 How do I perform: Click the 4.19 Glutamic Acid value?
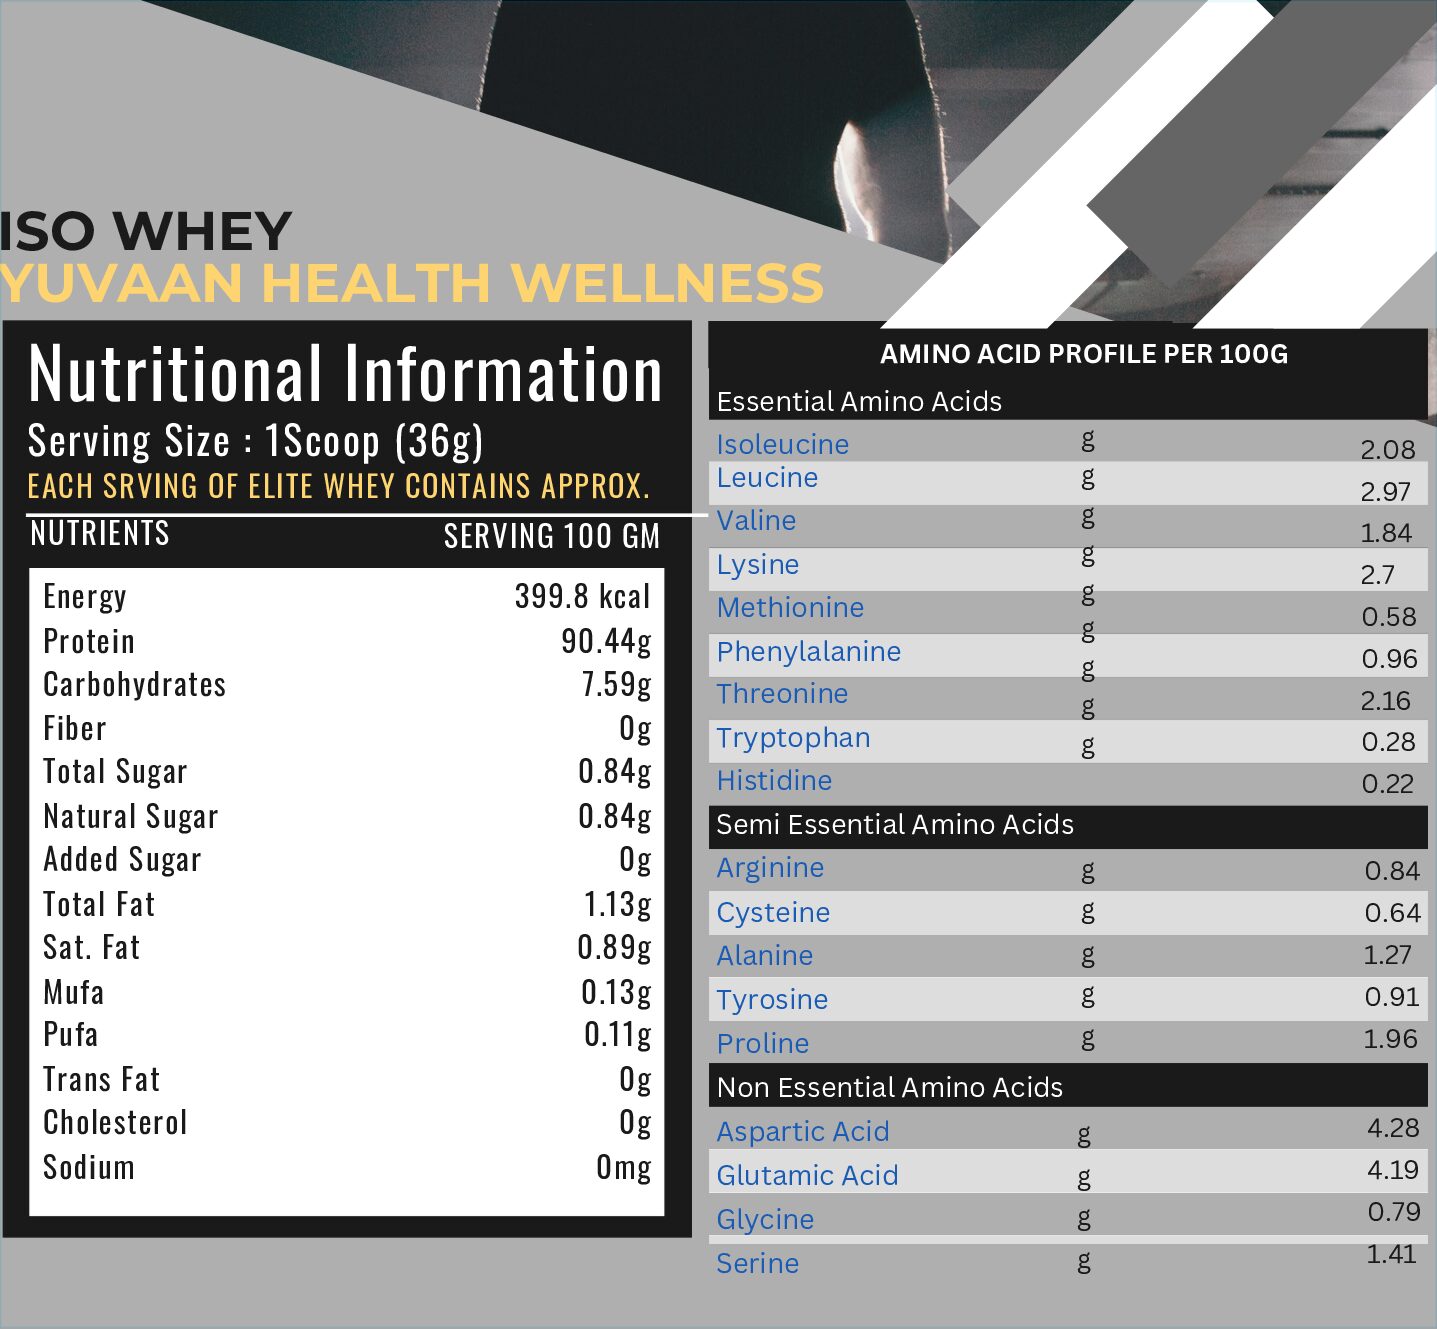(x=1393, y=1170)
